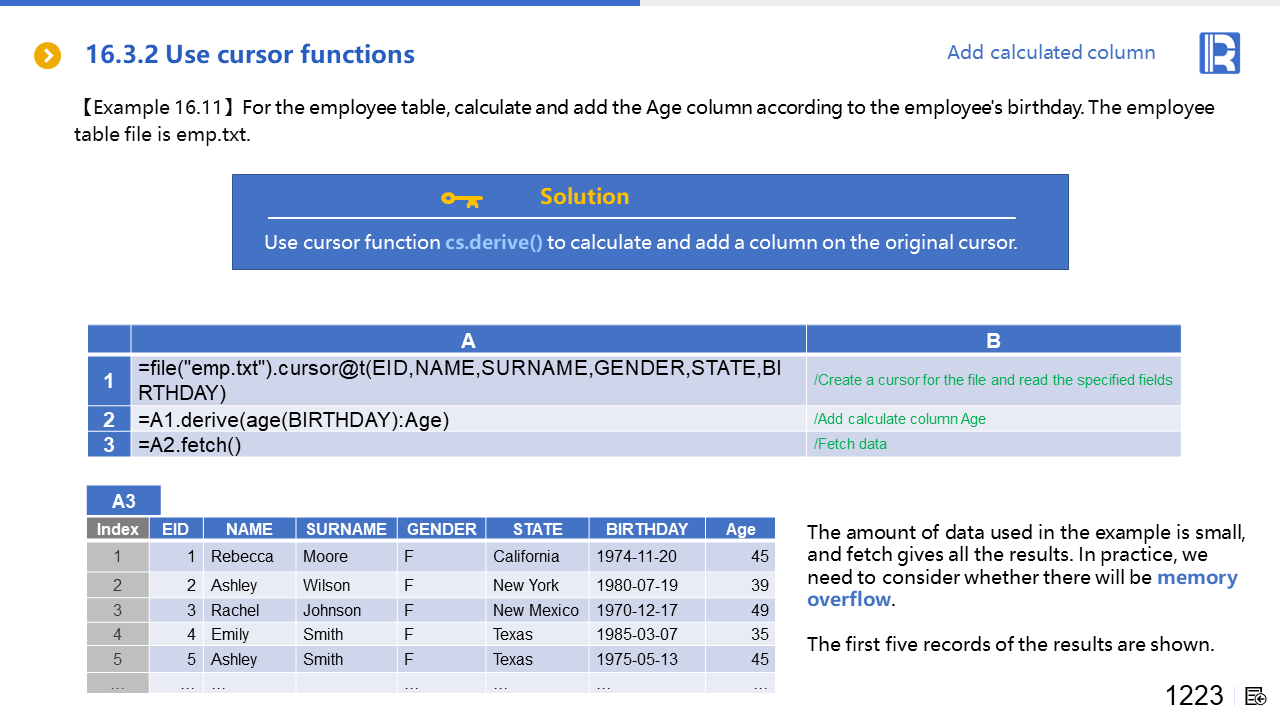Click the blue progress bar at top
Image resolution: width=1280 pixels, height=720 pixels.
320,3
